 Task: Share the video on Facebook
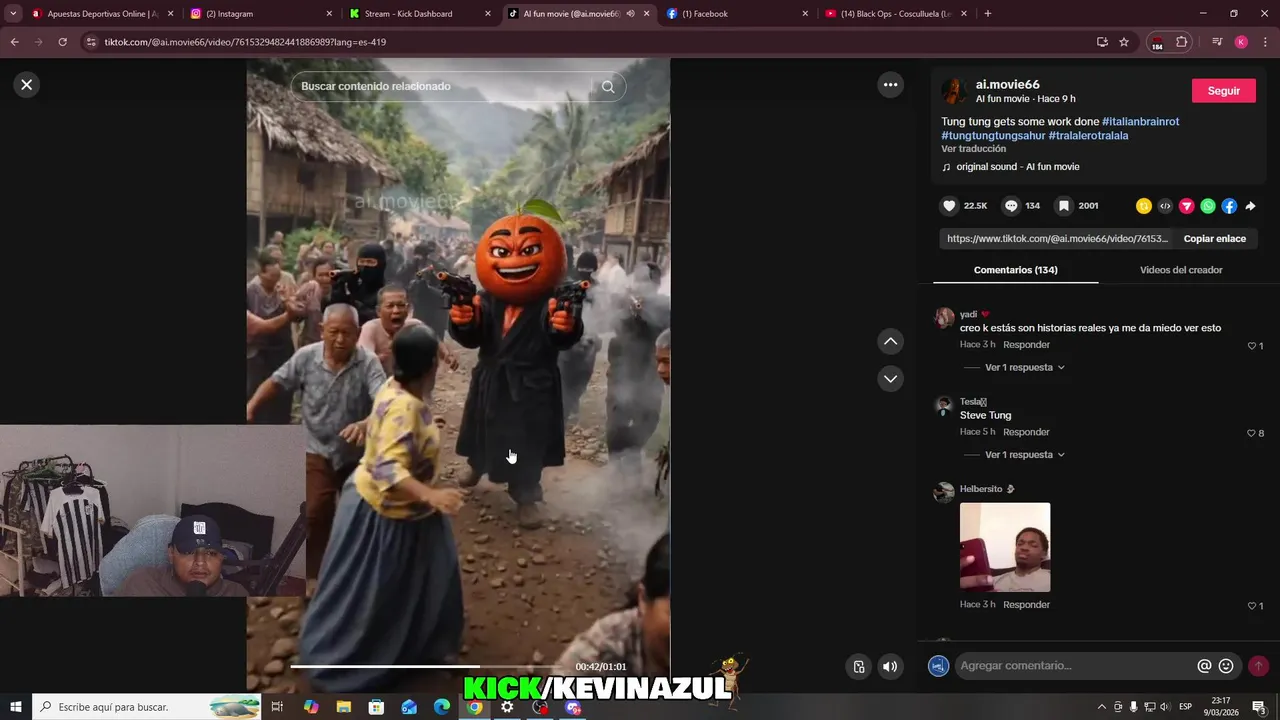click(x=1229, y=206)
